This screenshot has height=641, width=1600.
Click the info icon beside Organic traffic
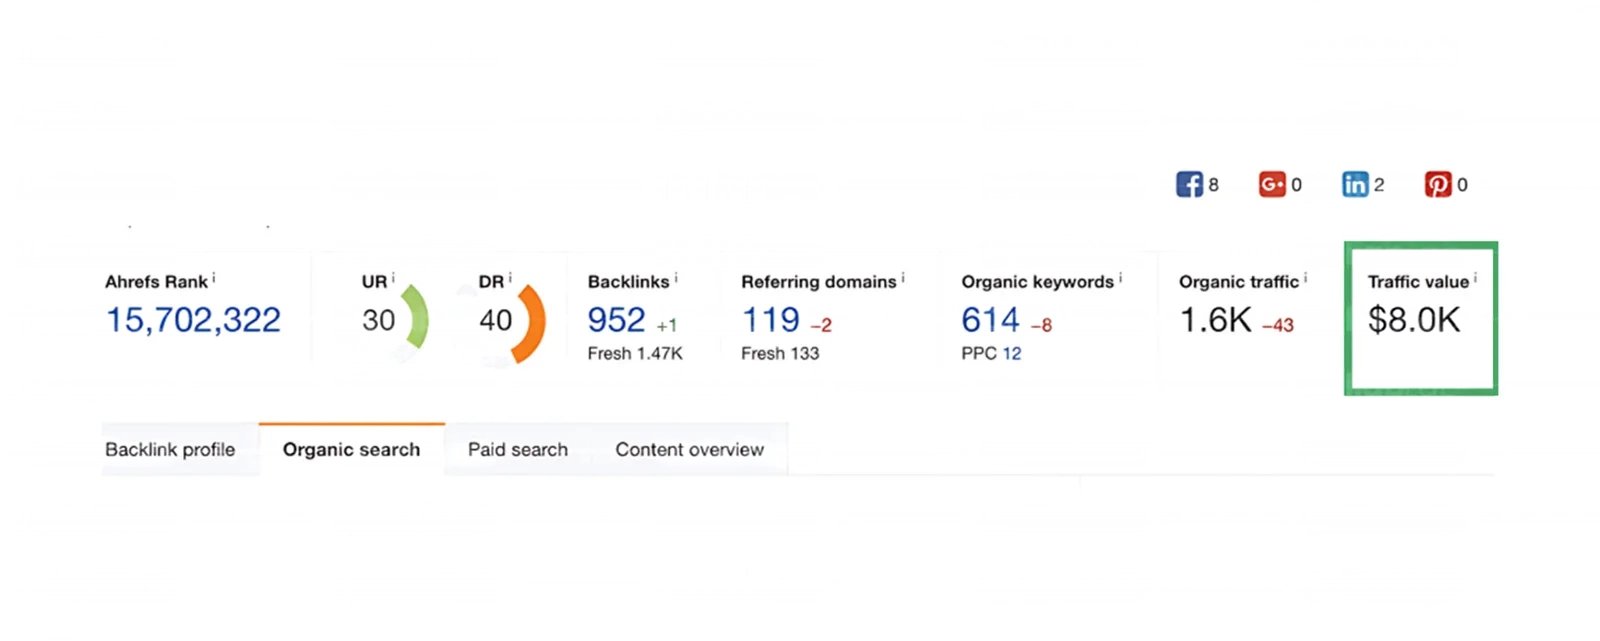click(x=1305, y=278)
